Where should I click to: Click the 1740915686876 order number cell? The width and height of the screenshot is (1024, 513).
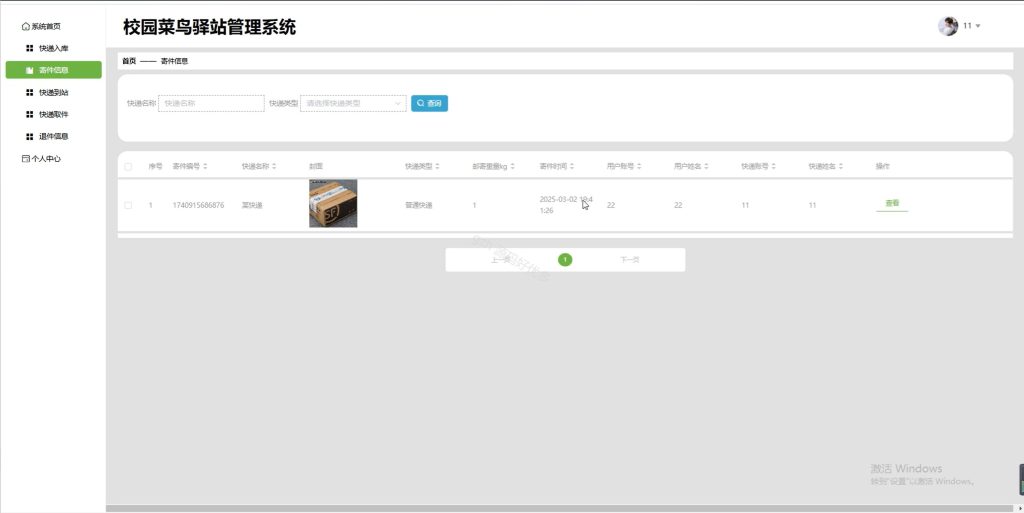pos(199,205)
